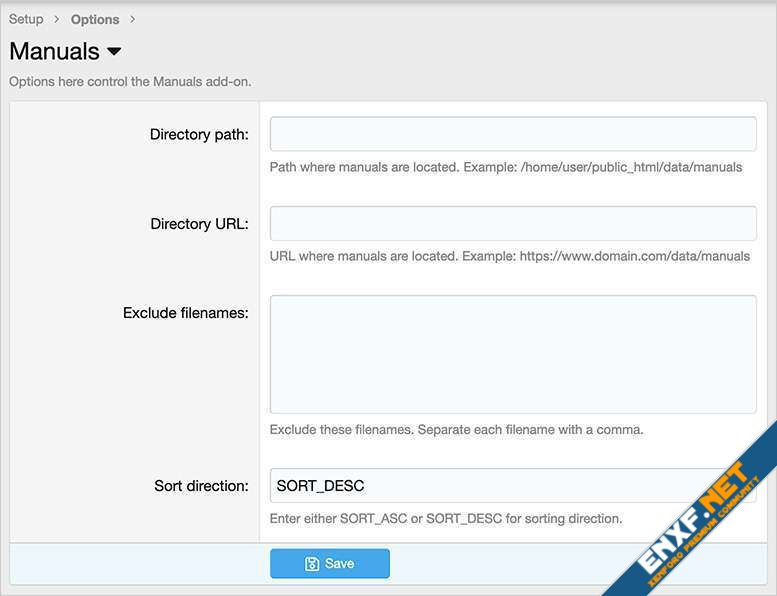The image size is (777, 596).
Task: Click the SORT_ASC or SORT_DESC hint text
Action: coord(446,518)
